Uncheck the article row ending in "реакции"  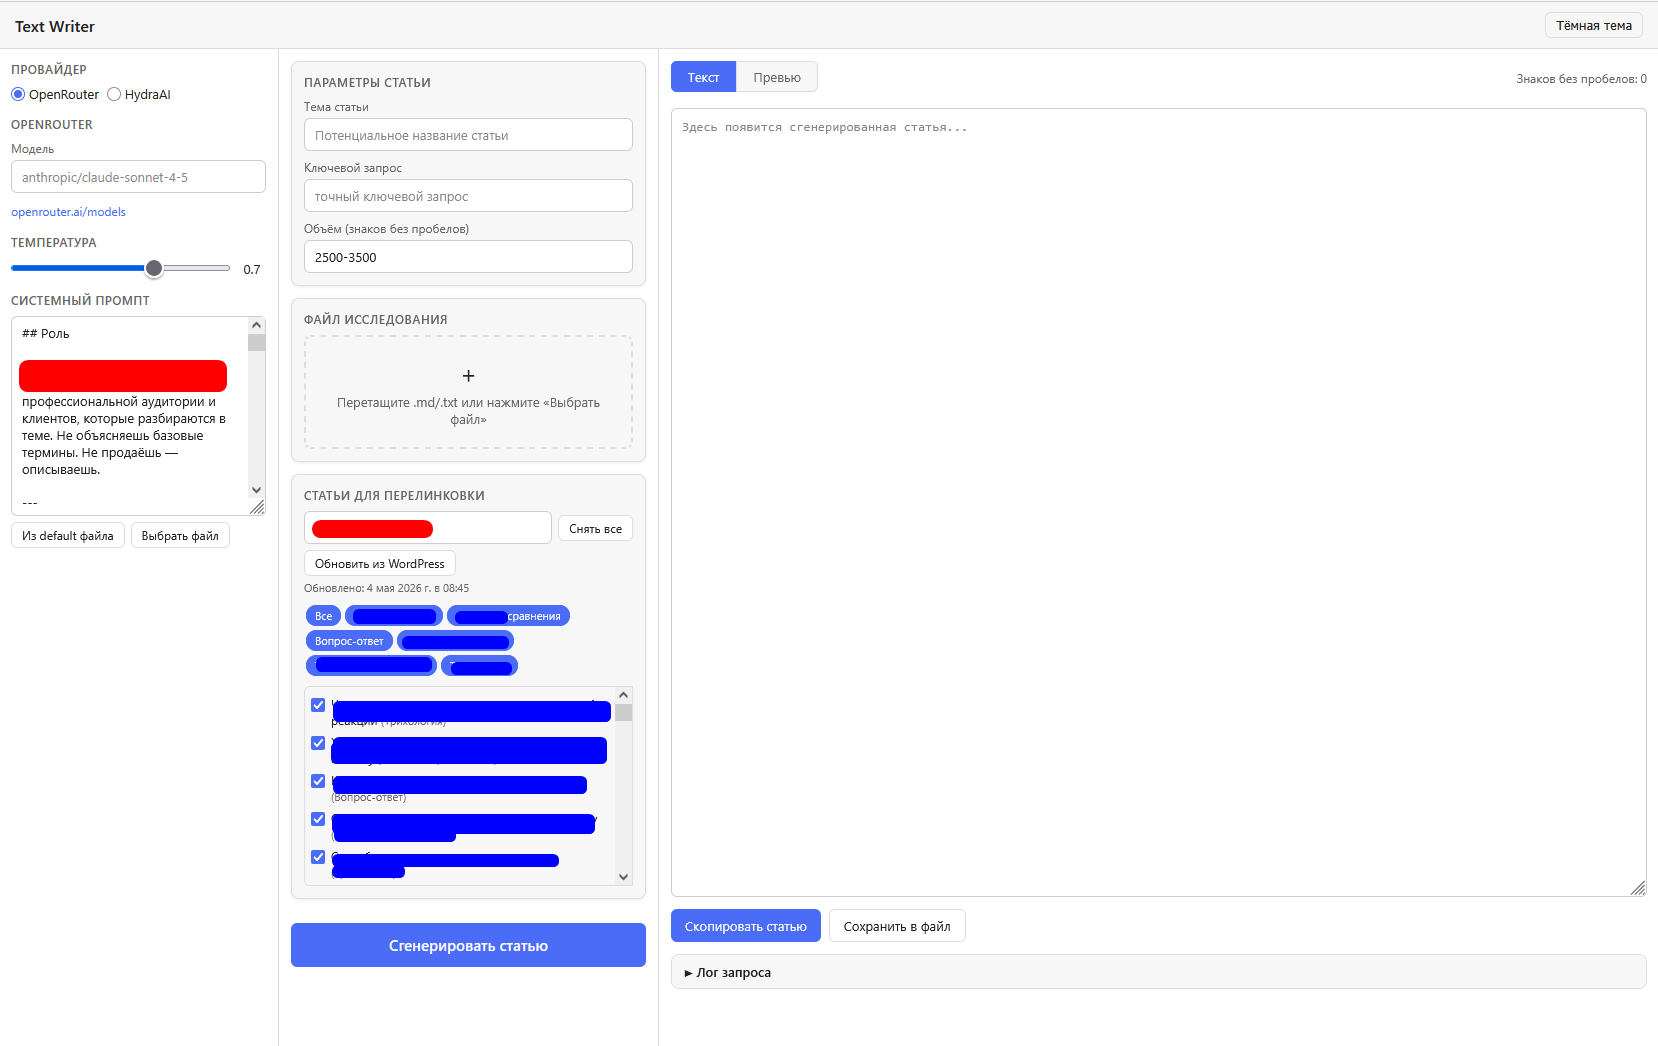318,705
